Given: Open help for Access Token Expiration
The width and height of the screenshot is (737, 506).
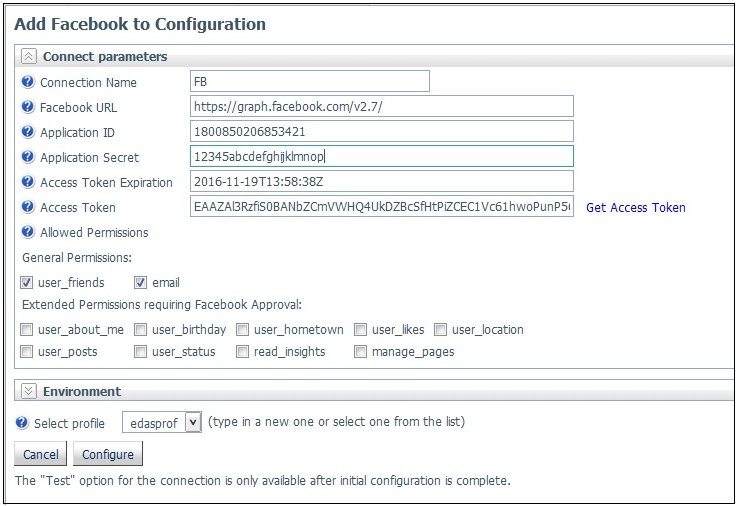Looking at the screenshot, I should pos(28,182).
